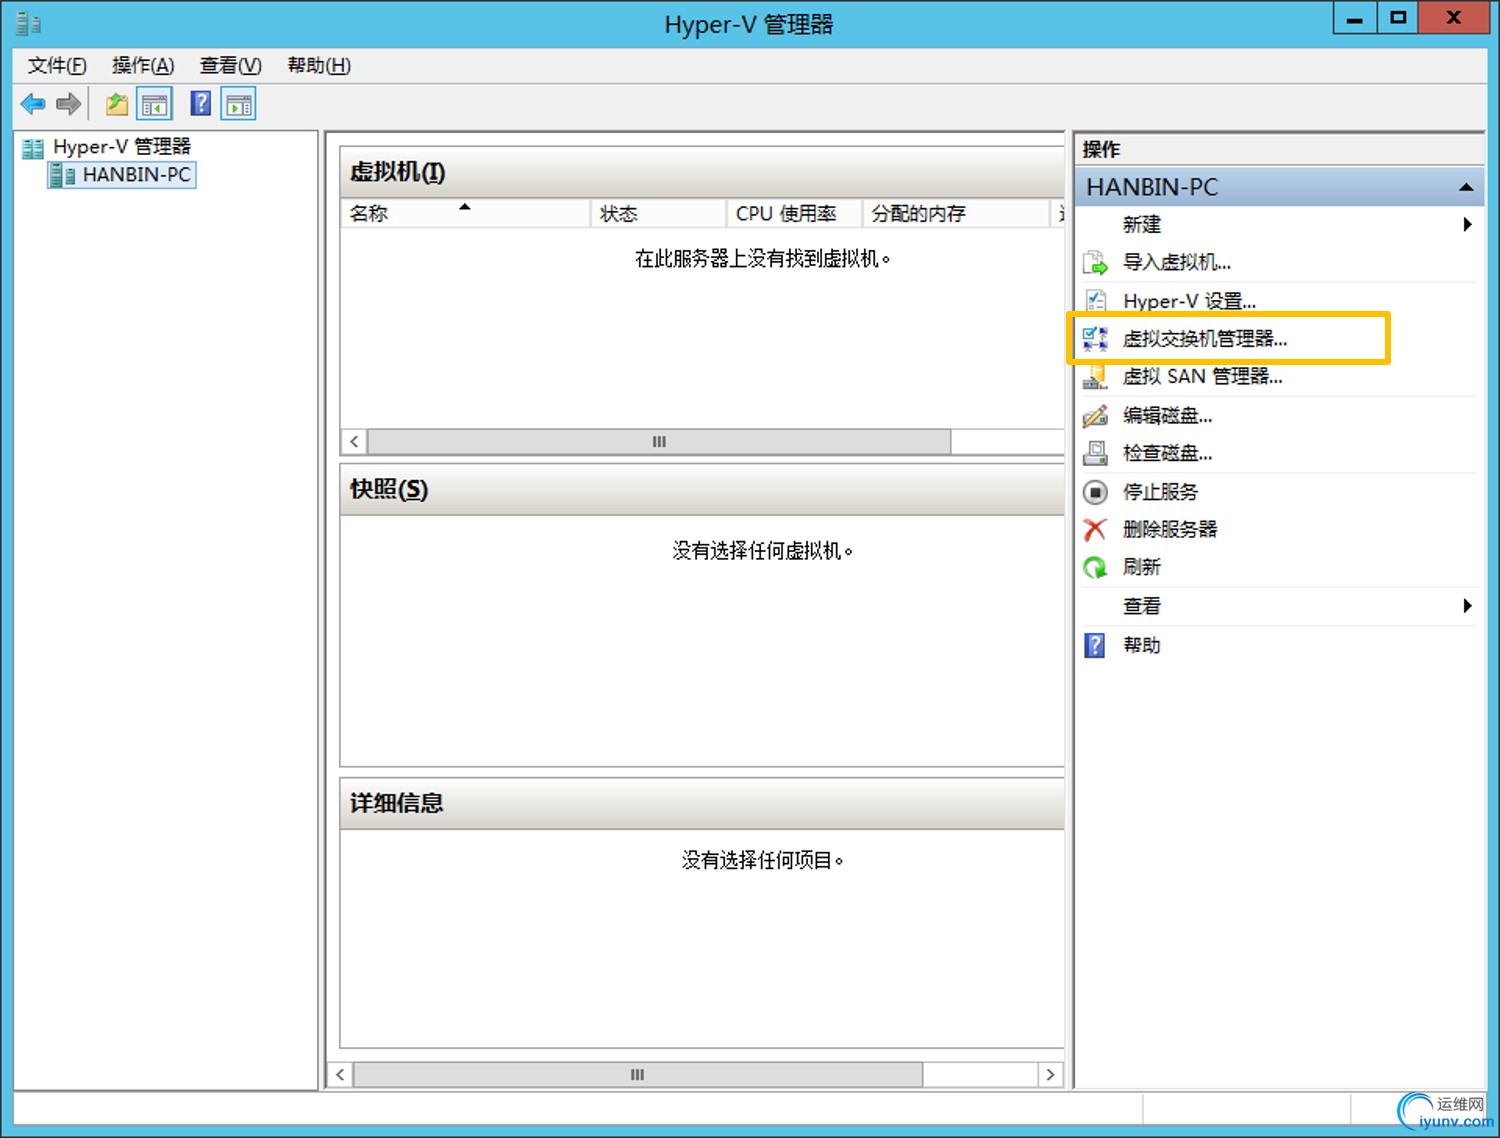The width and height of the screenshot is (1500, 1138).
Task: Expand the 查看 submenu arrow in actions
Action: pos(1467,605)
